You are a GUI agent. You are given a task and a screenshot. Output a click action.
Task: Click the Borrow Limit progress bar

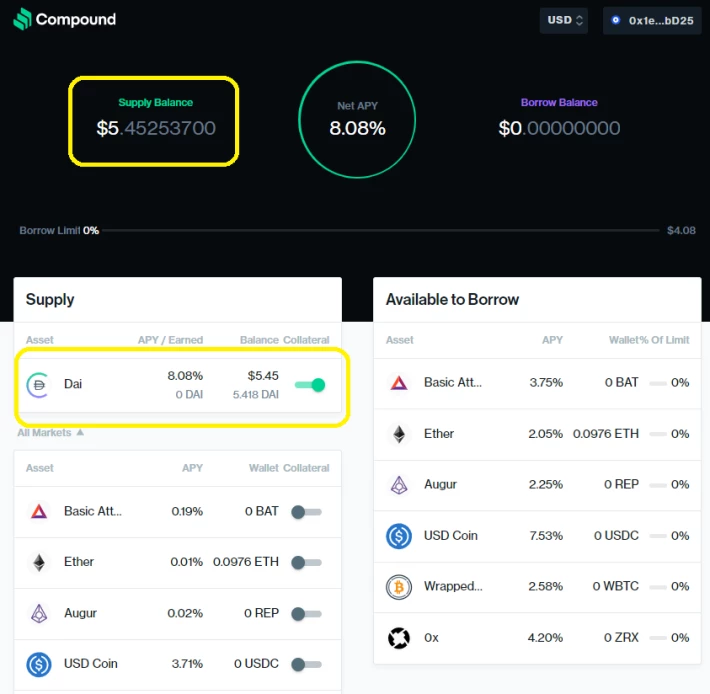380,230
